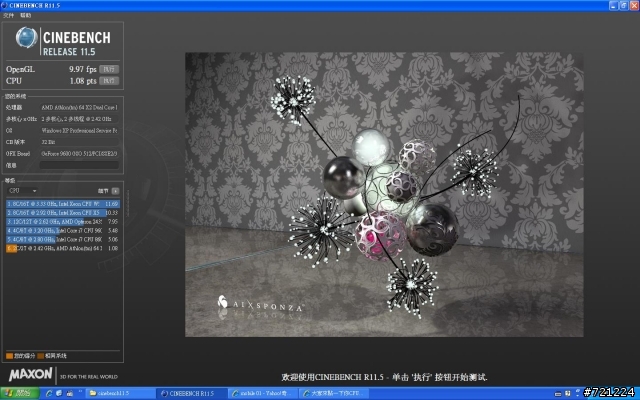Click the CPU run button

tap(109, 81)
